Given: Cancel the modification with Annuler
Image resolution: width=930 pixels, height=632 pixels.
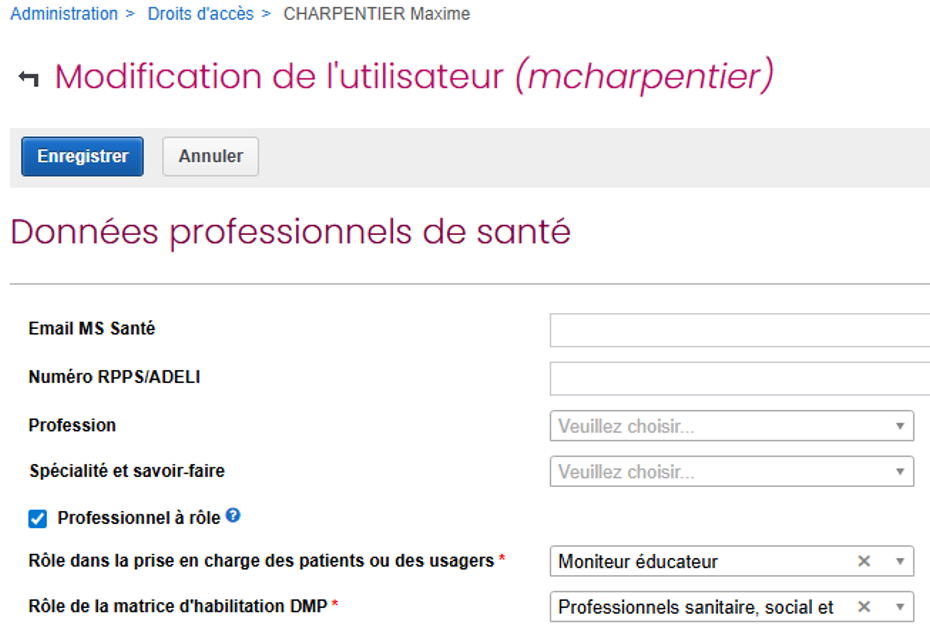Looking at the screenshot, I should (210, 156).
